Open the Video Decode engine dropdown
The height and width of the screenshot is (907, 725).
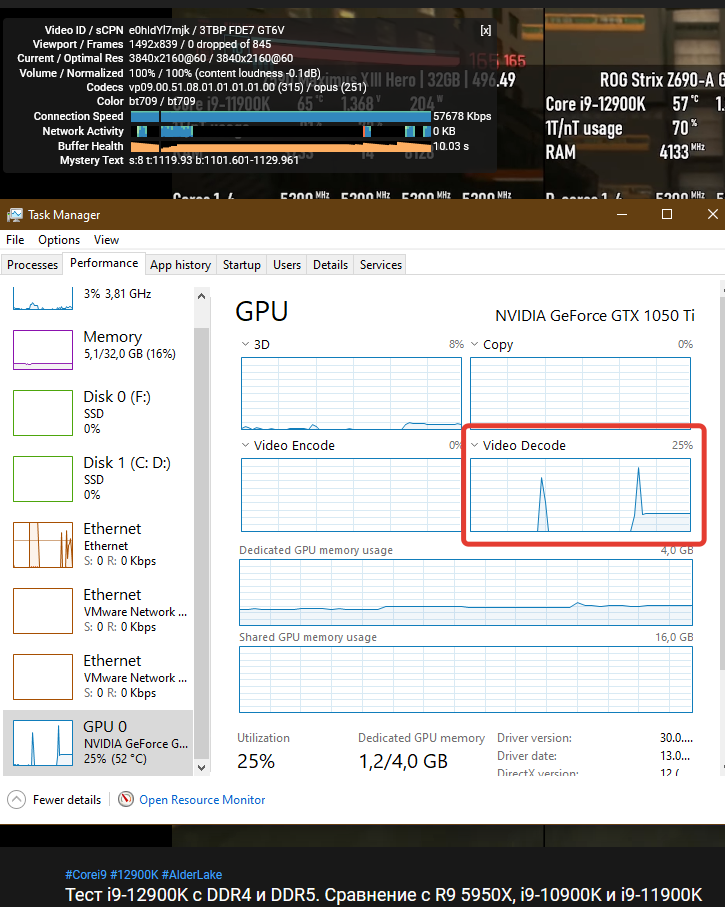click(x=474, y=445)
